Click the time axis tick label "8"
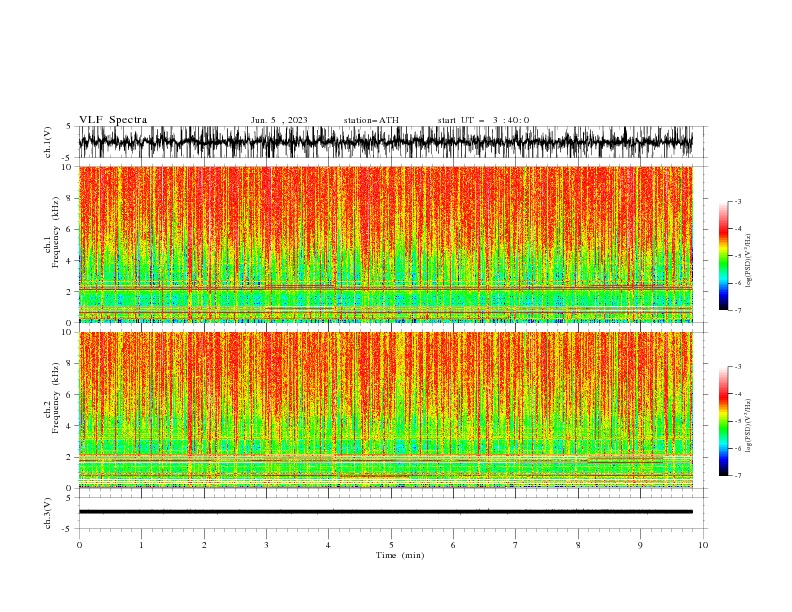Screen dimensions: 792x612 click(578, 545)
